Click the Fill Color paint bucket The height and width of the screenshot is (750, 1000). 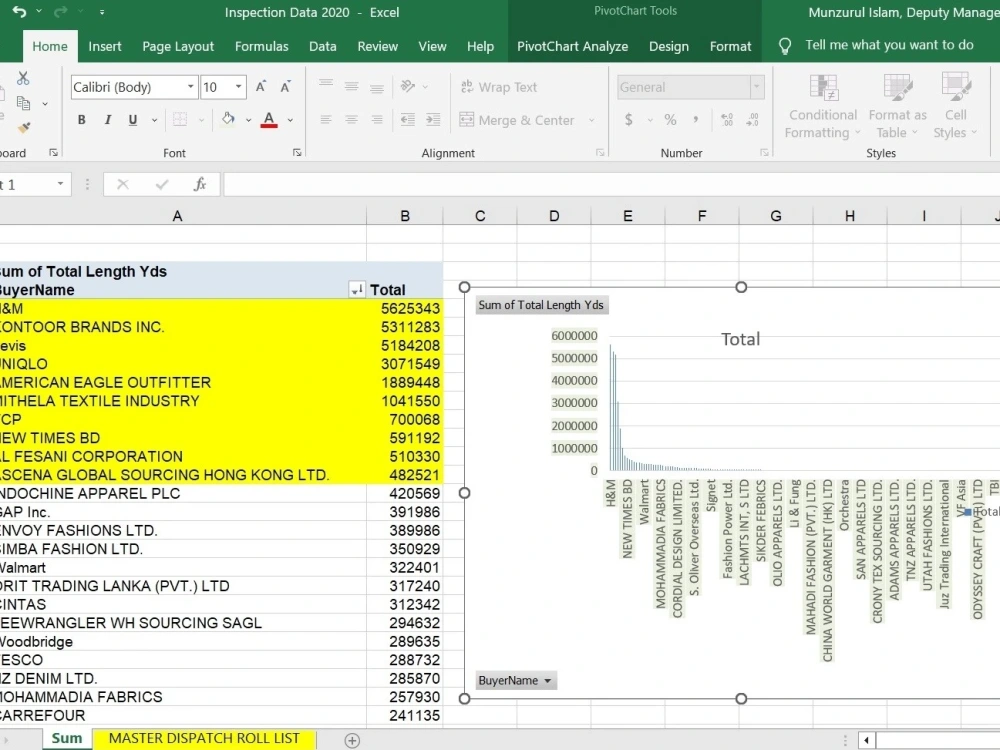tap(228, 120)
